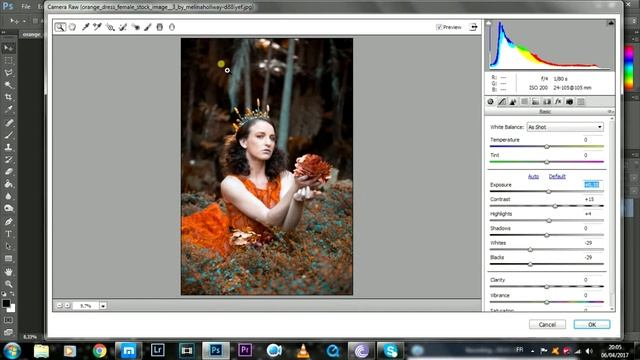The height and width of the screenshot is (360, 640).
Task: Toggle the Preview checkbox
Action: tap(439, 27)
